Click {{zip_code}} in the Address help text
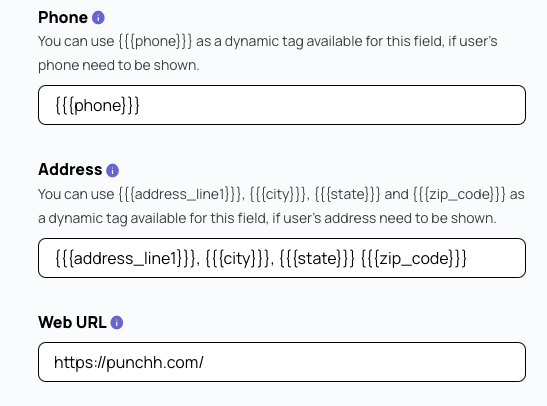Image resolution: width=547 pixels, height=406 pixels. click(x=459, y=194)
